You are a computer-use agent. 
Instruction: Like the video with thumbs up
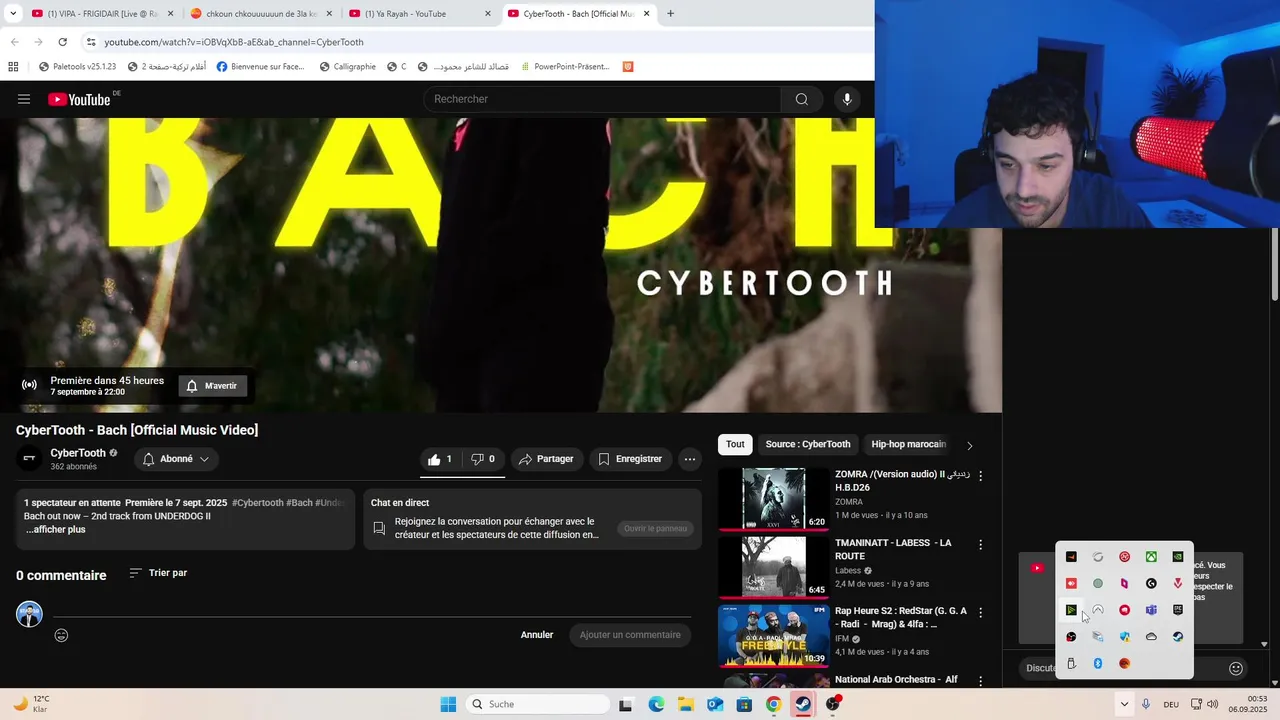point(441,459)
